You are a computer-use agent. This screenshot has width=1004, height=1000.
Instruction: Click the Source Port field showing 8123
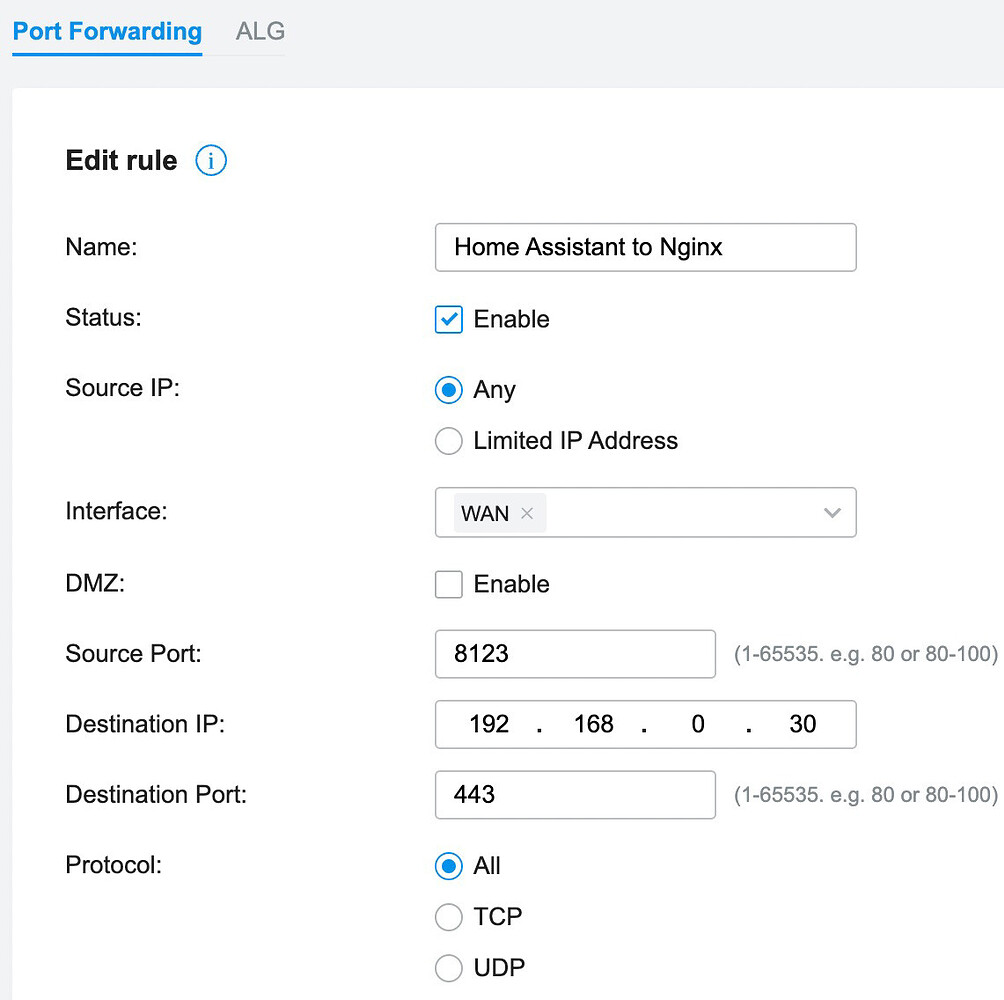(x=575, y=654)
